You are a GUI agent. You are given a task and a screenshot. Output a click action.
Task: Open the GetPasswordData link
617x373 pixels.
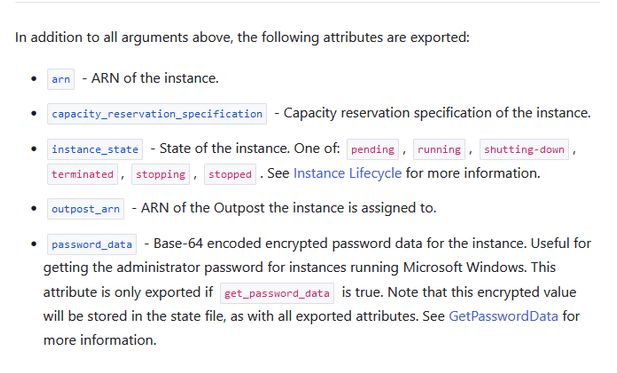503,316
